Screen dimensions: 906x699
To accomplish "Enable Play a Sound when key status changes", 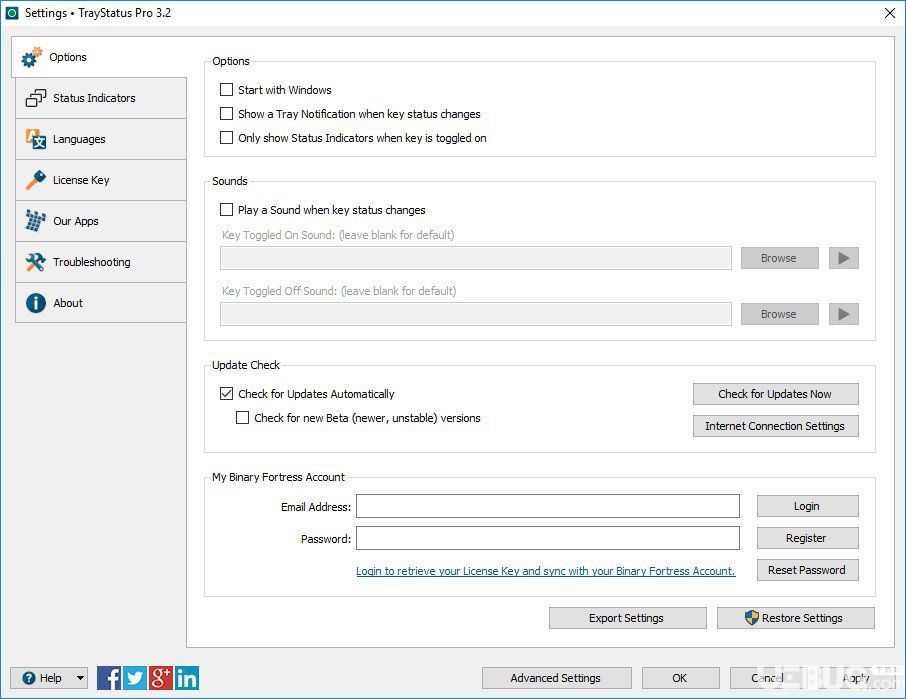I will tap(226, 210).
